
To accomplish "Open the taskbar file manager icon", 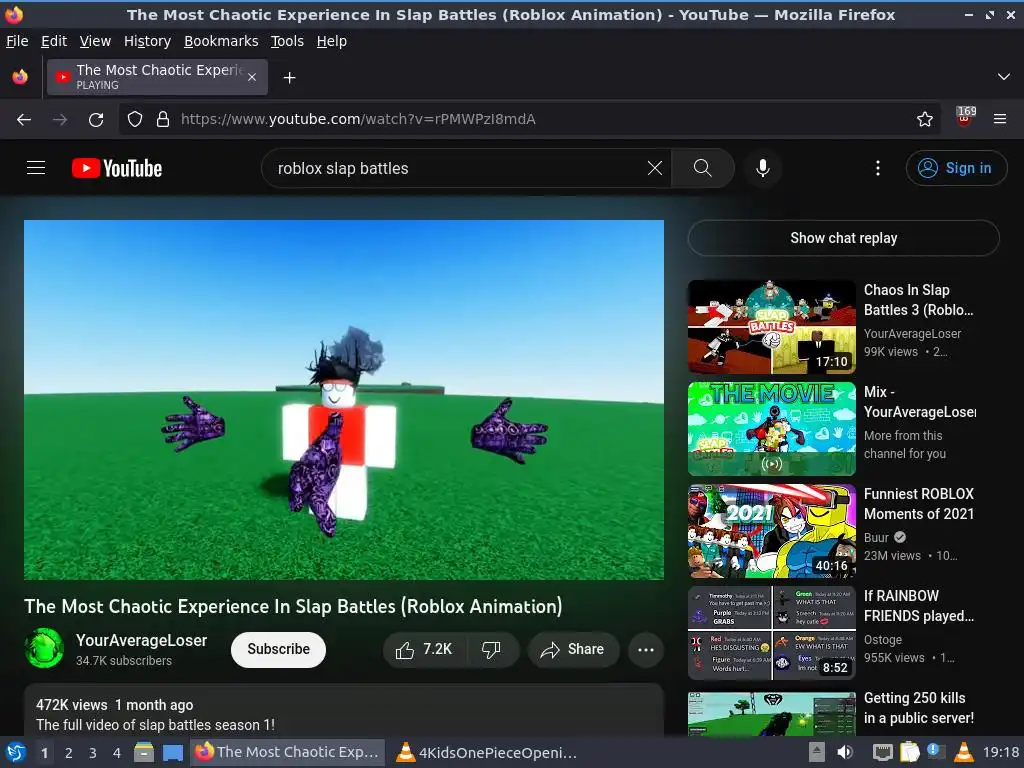I will (143, 752).
